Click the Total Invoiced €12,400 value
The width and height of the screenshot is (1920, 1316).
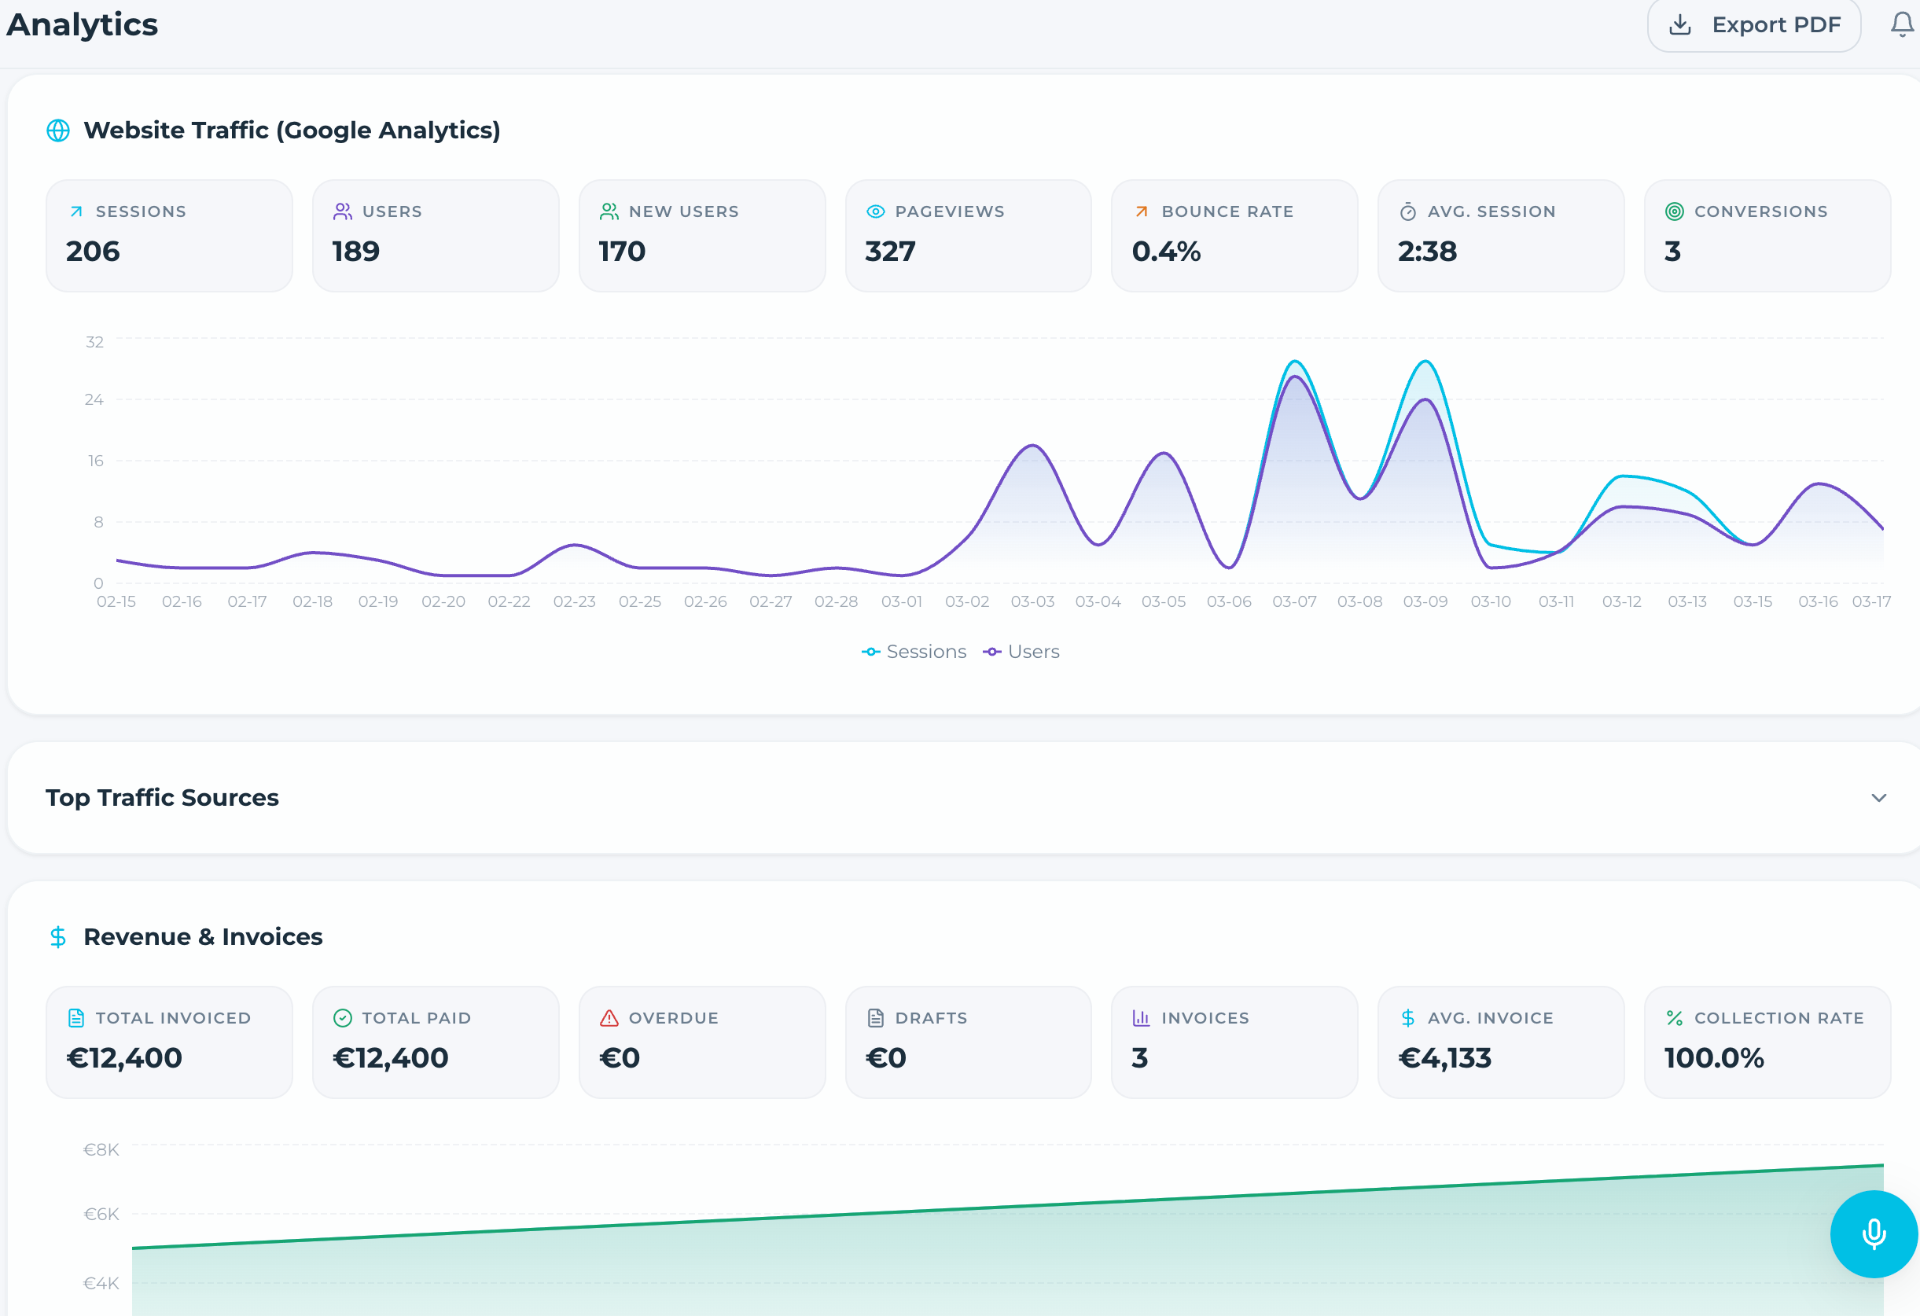point(124,1058)
